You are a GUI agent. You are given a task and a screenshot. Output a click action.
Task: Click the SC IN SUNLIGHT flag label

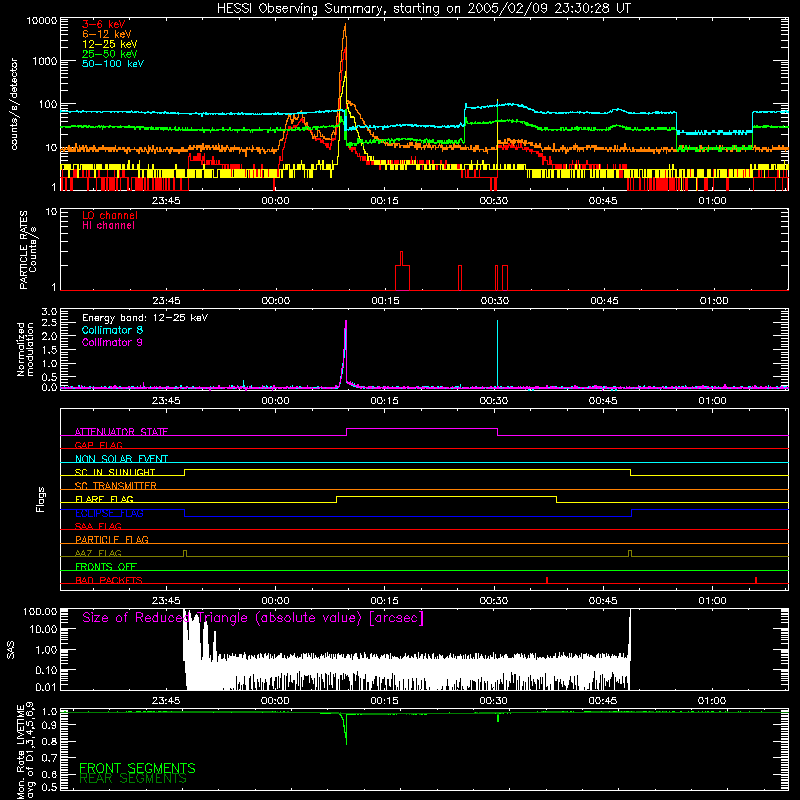click(x=115, y=472)
